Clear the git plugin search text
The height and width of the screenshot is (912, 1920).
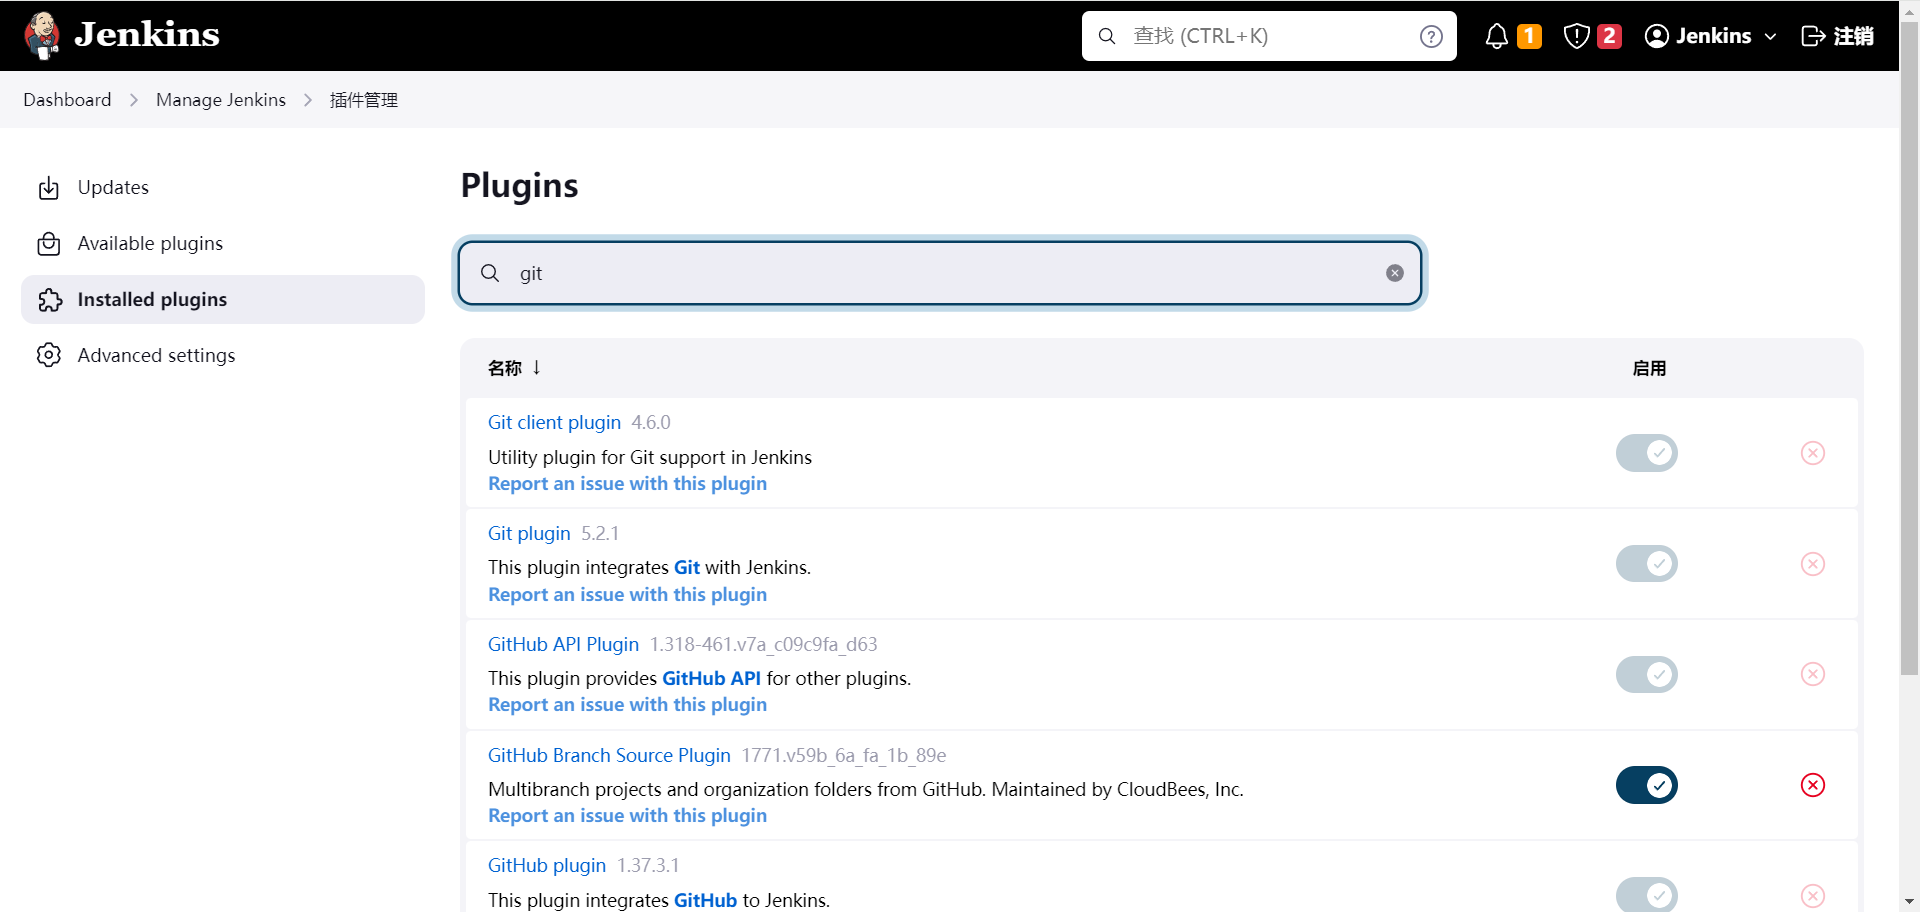[1394, 273]
